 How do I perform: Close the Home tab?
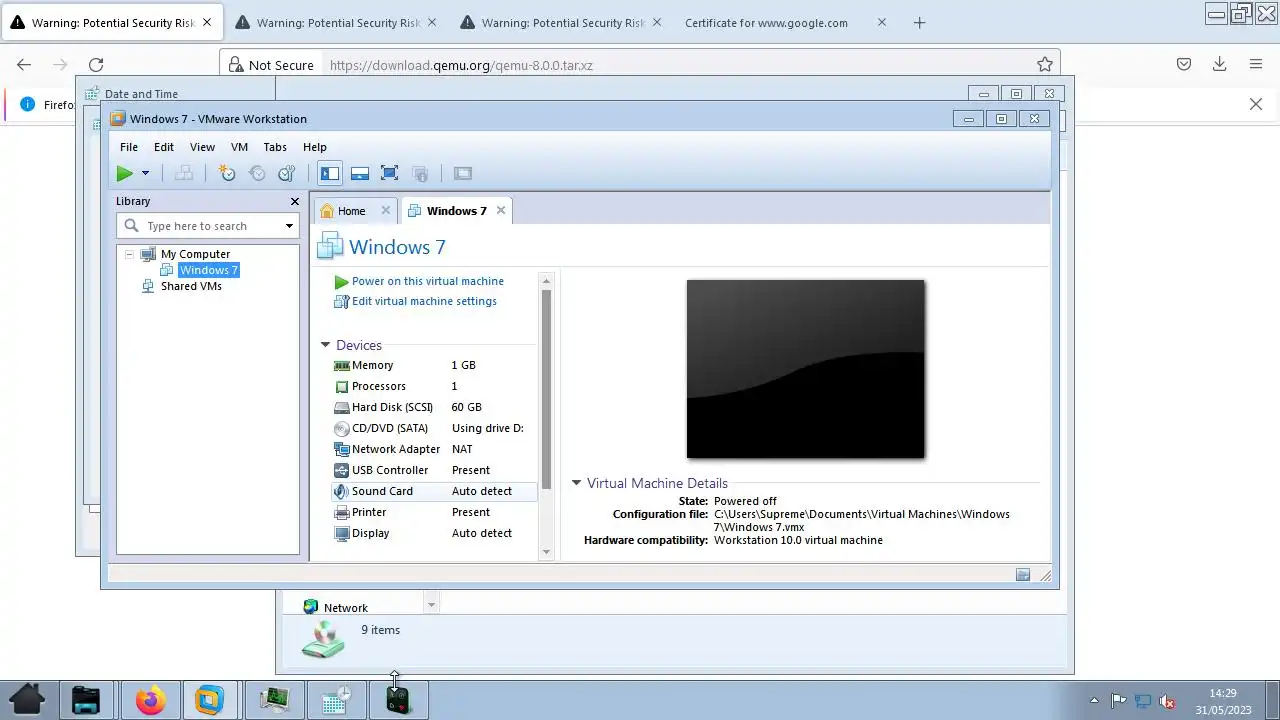386,211
